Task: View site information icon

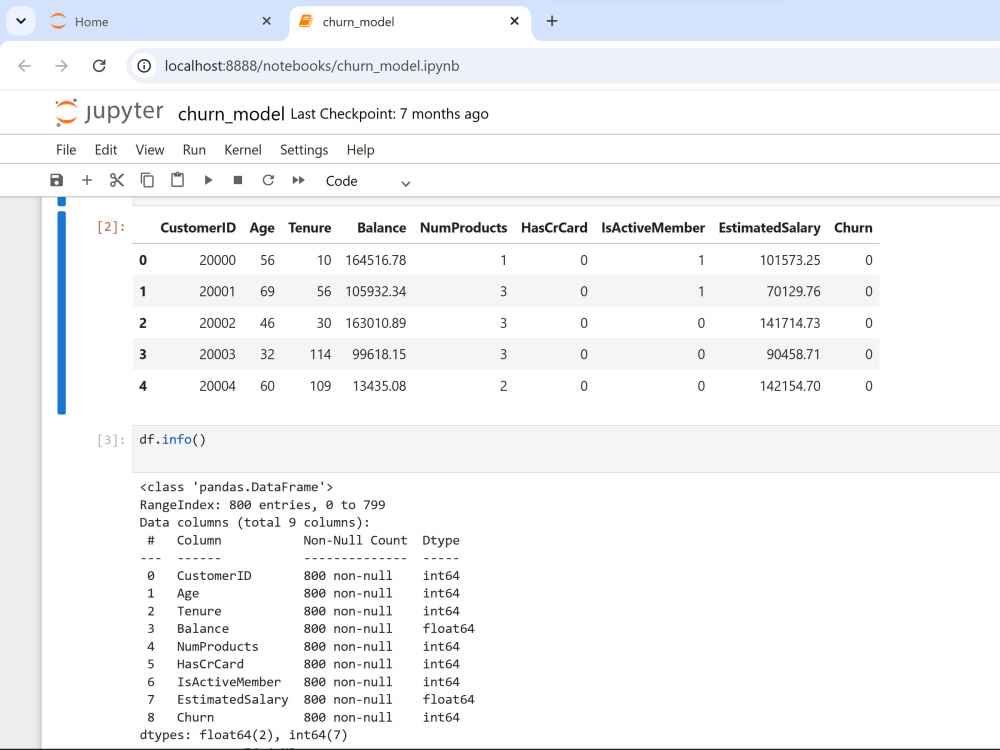Action: click(x=145, y=66)
